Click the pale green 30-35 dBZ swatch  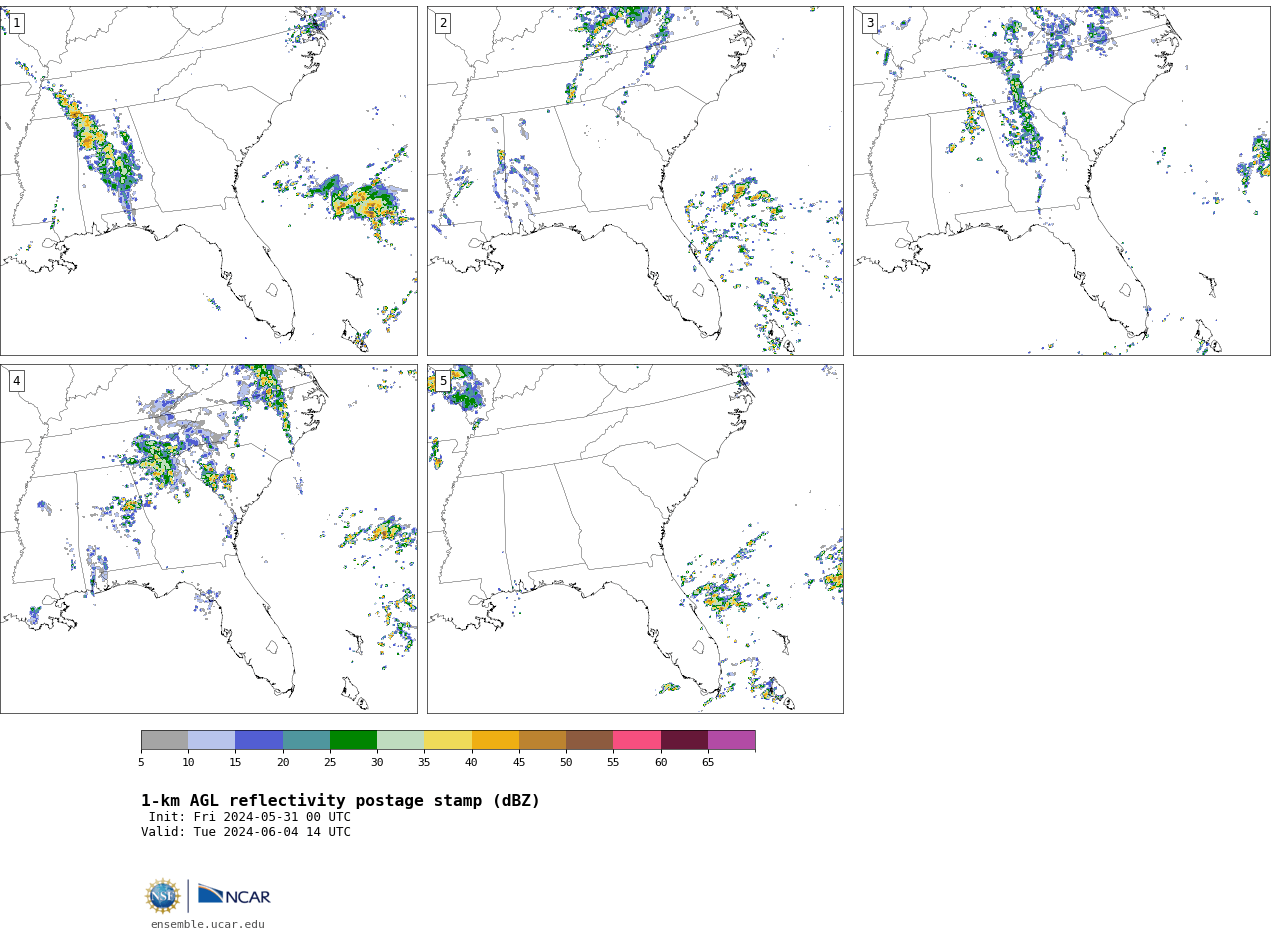pyautogui.click(x=400, y=740)
